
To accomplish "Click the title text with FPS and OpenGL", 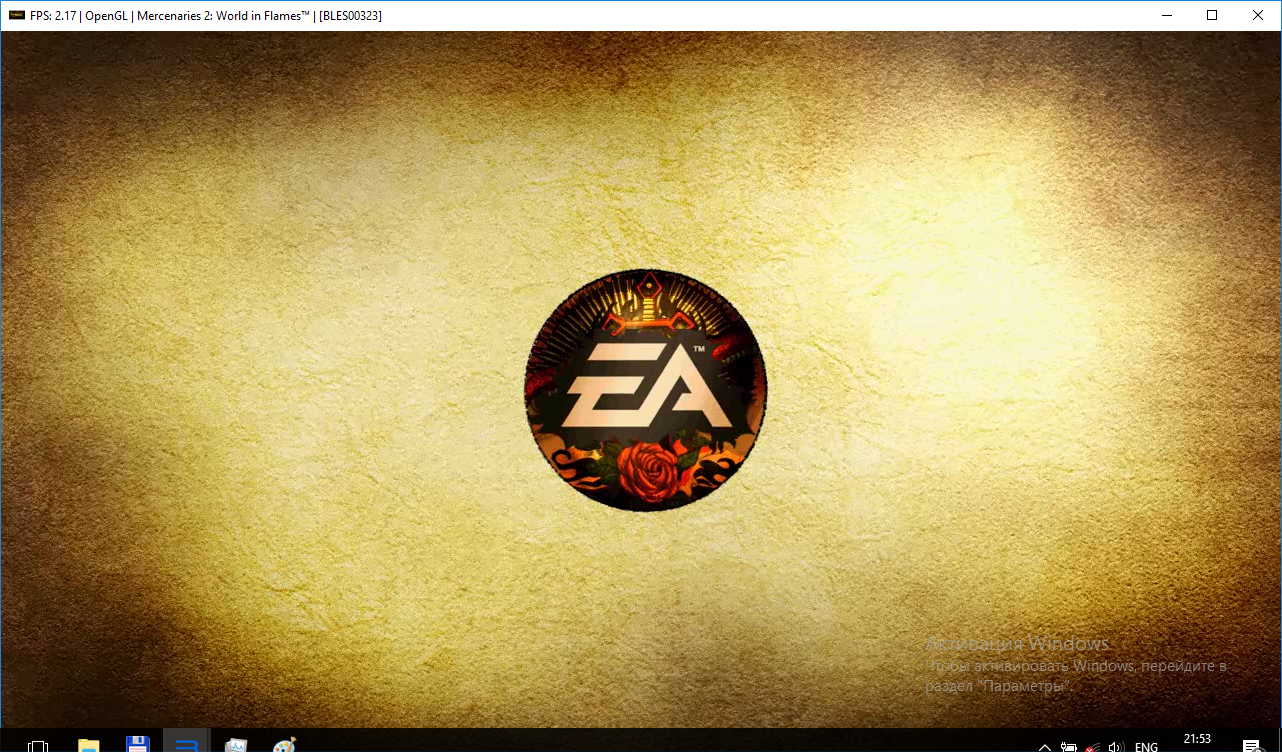I will pyautogui.click(x=206, y=16).
